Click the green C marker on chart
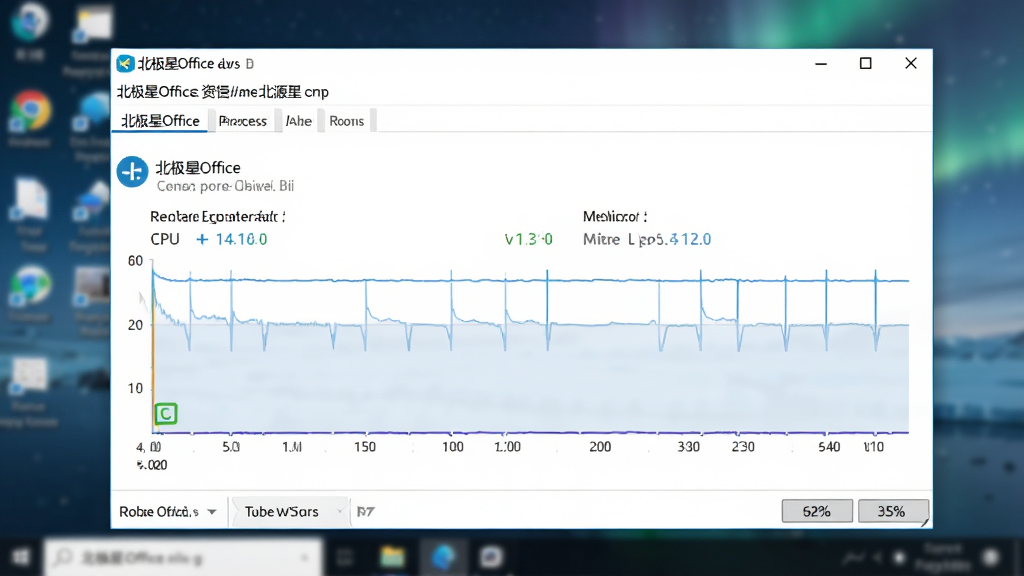 pos(166,413)
